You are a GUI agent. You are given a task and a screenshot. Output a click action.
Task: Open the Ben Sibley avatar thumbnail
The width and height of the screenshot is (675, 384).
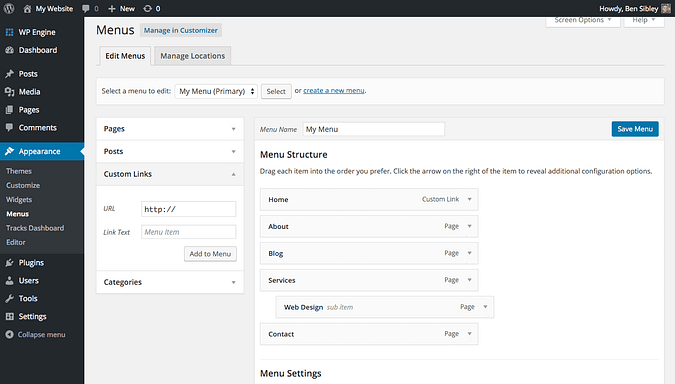click(666, 9)
